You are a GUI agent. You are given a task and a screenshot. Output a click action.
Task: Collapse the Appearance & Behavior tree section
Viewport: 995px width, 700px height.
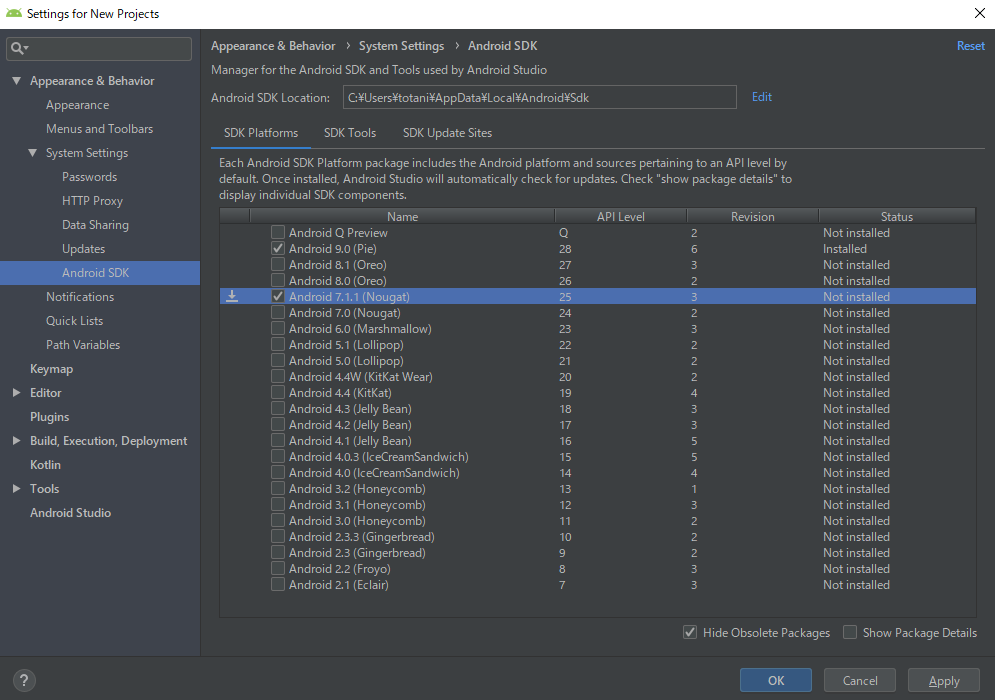point(16,81)
